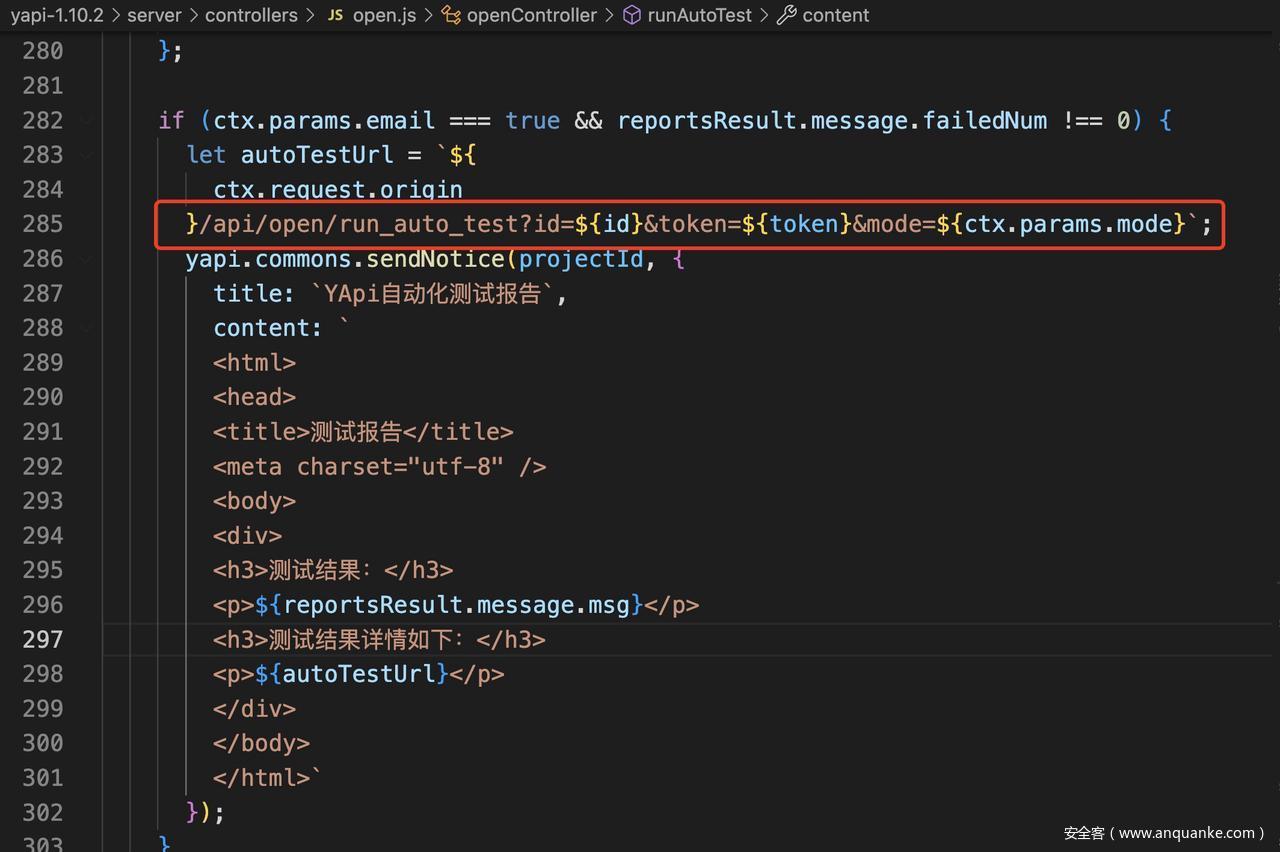Click the openController class symbol icon
Image resolution: width=1280 pixels, height=852 pixels.
(x=452, y=15)
